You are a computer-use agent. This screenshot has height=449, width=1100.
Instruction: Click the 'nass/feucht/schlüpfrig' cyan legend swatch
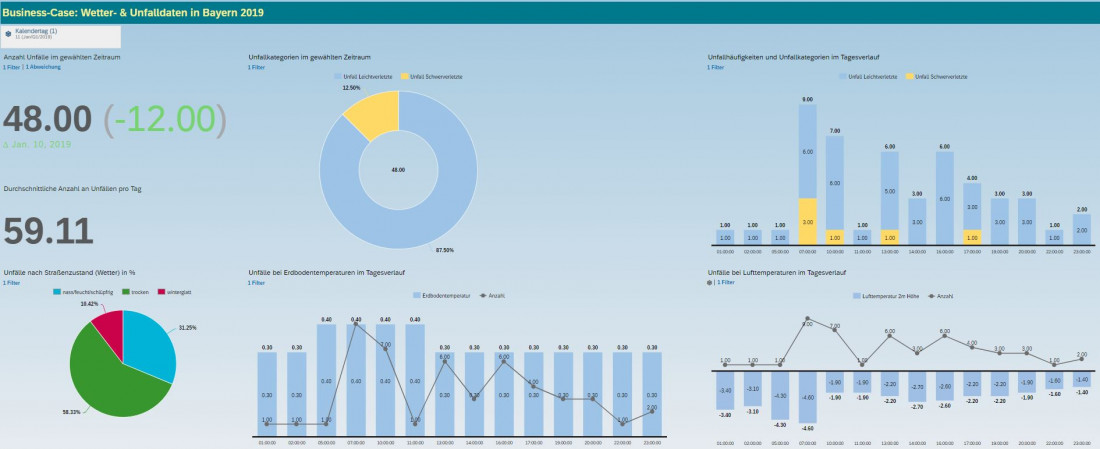coord(55,292)
